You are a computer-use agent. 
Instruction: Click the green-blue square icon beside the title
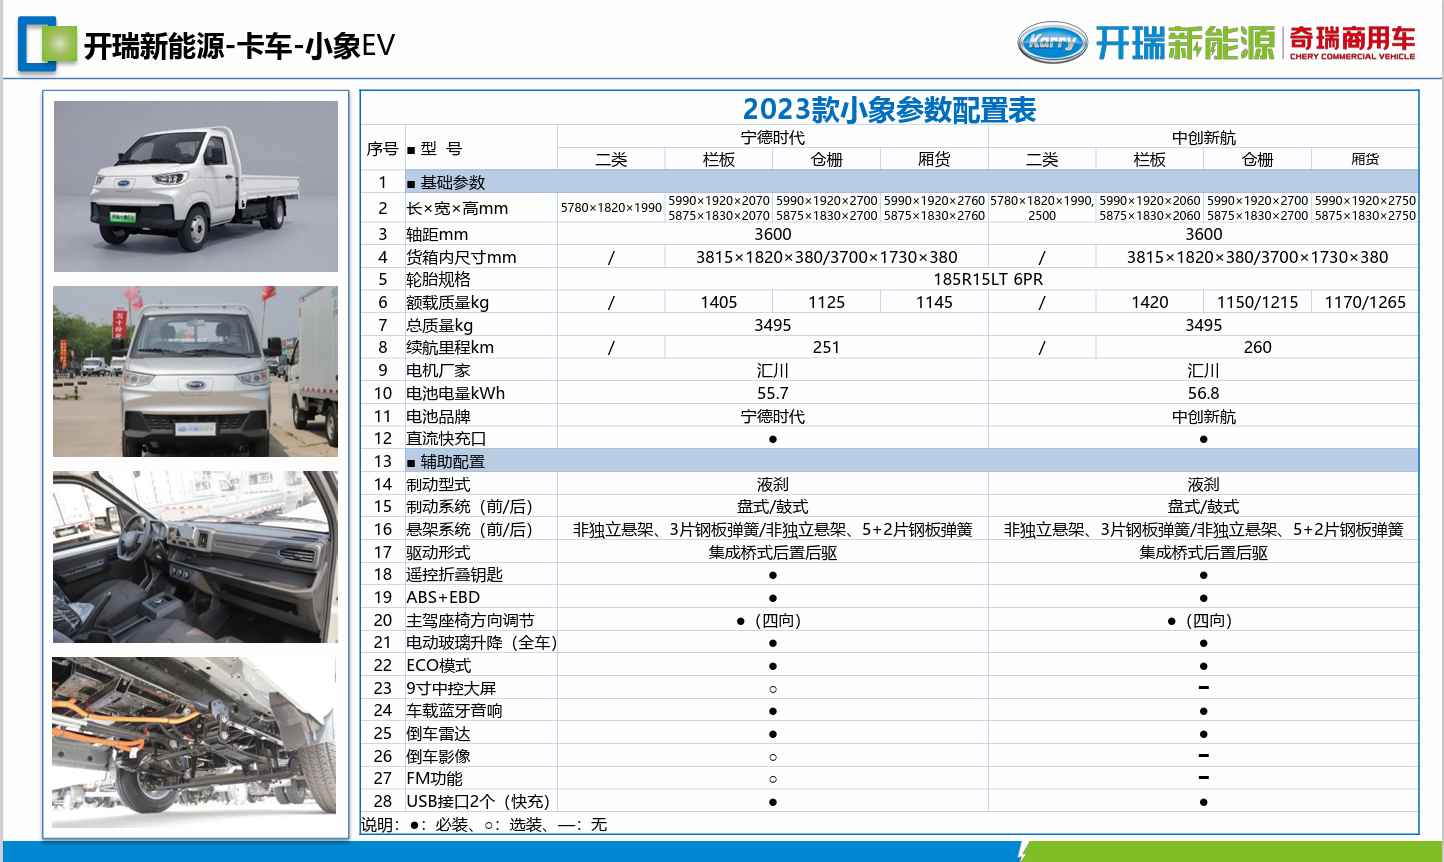click(47, 45)
